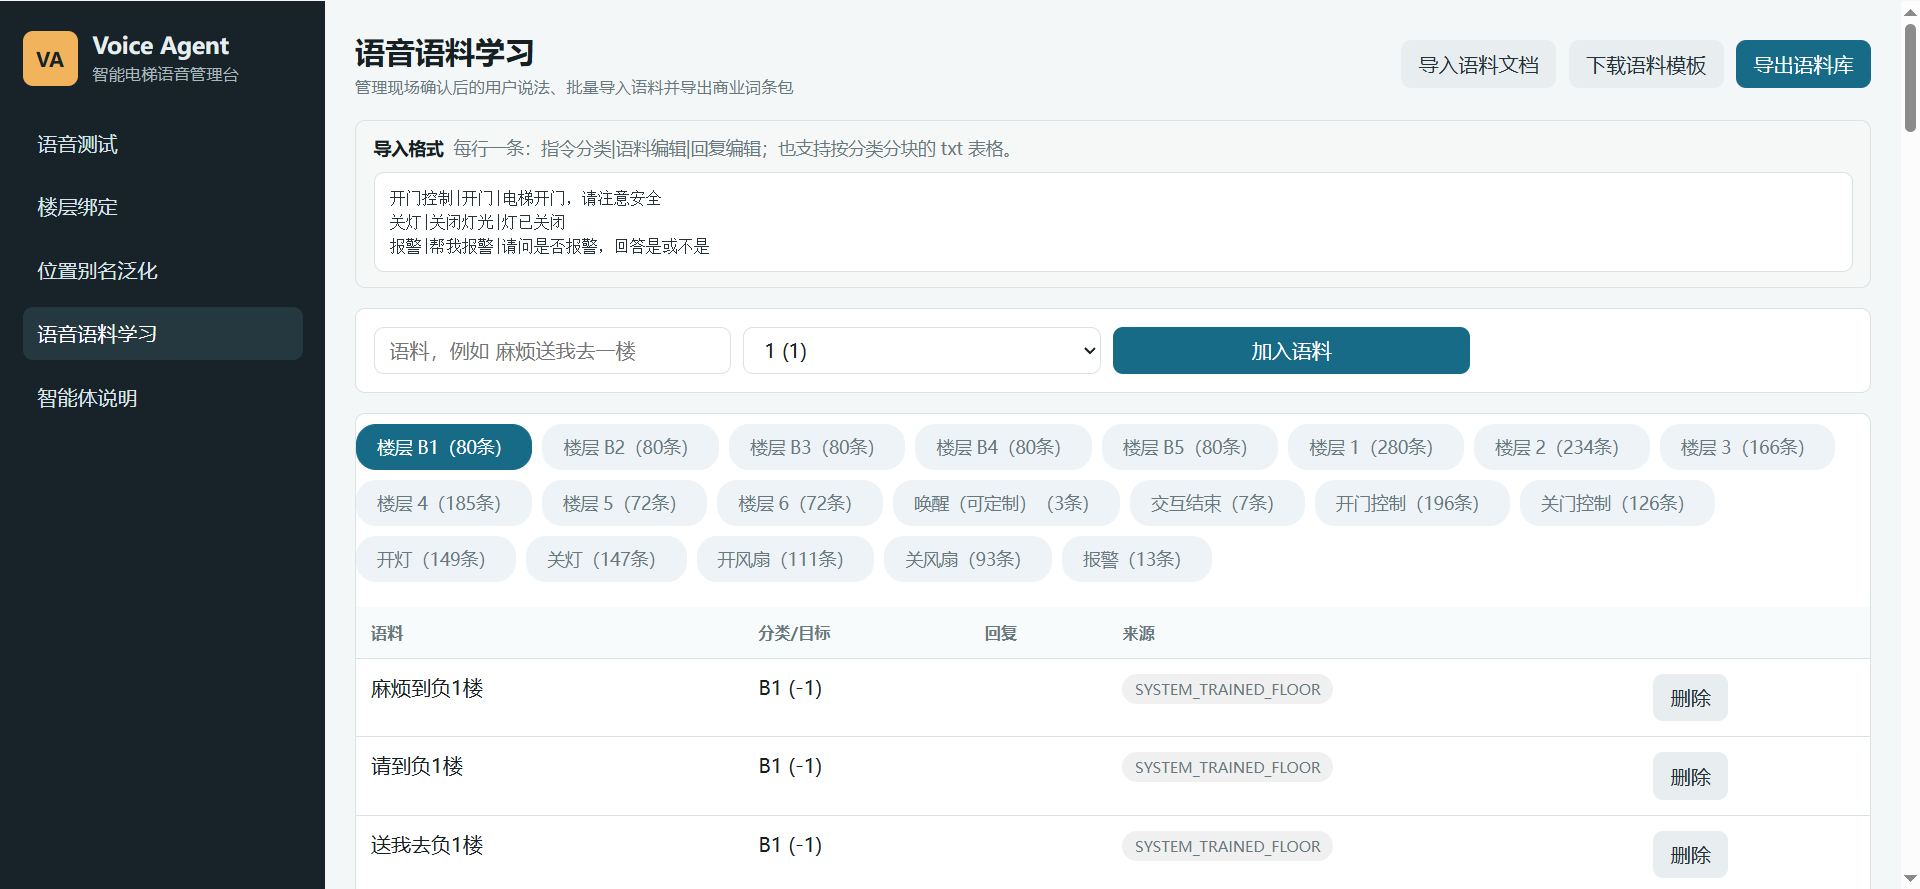1920x889 pixels.
Task: Select the 楼层 6 (72条) tab
Action: 800,503
